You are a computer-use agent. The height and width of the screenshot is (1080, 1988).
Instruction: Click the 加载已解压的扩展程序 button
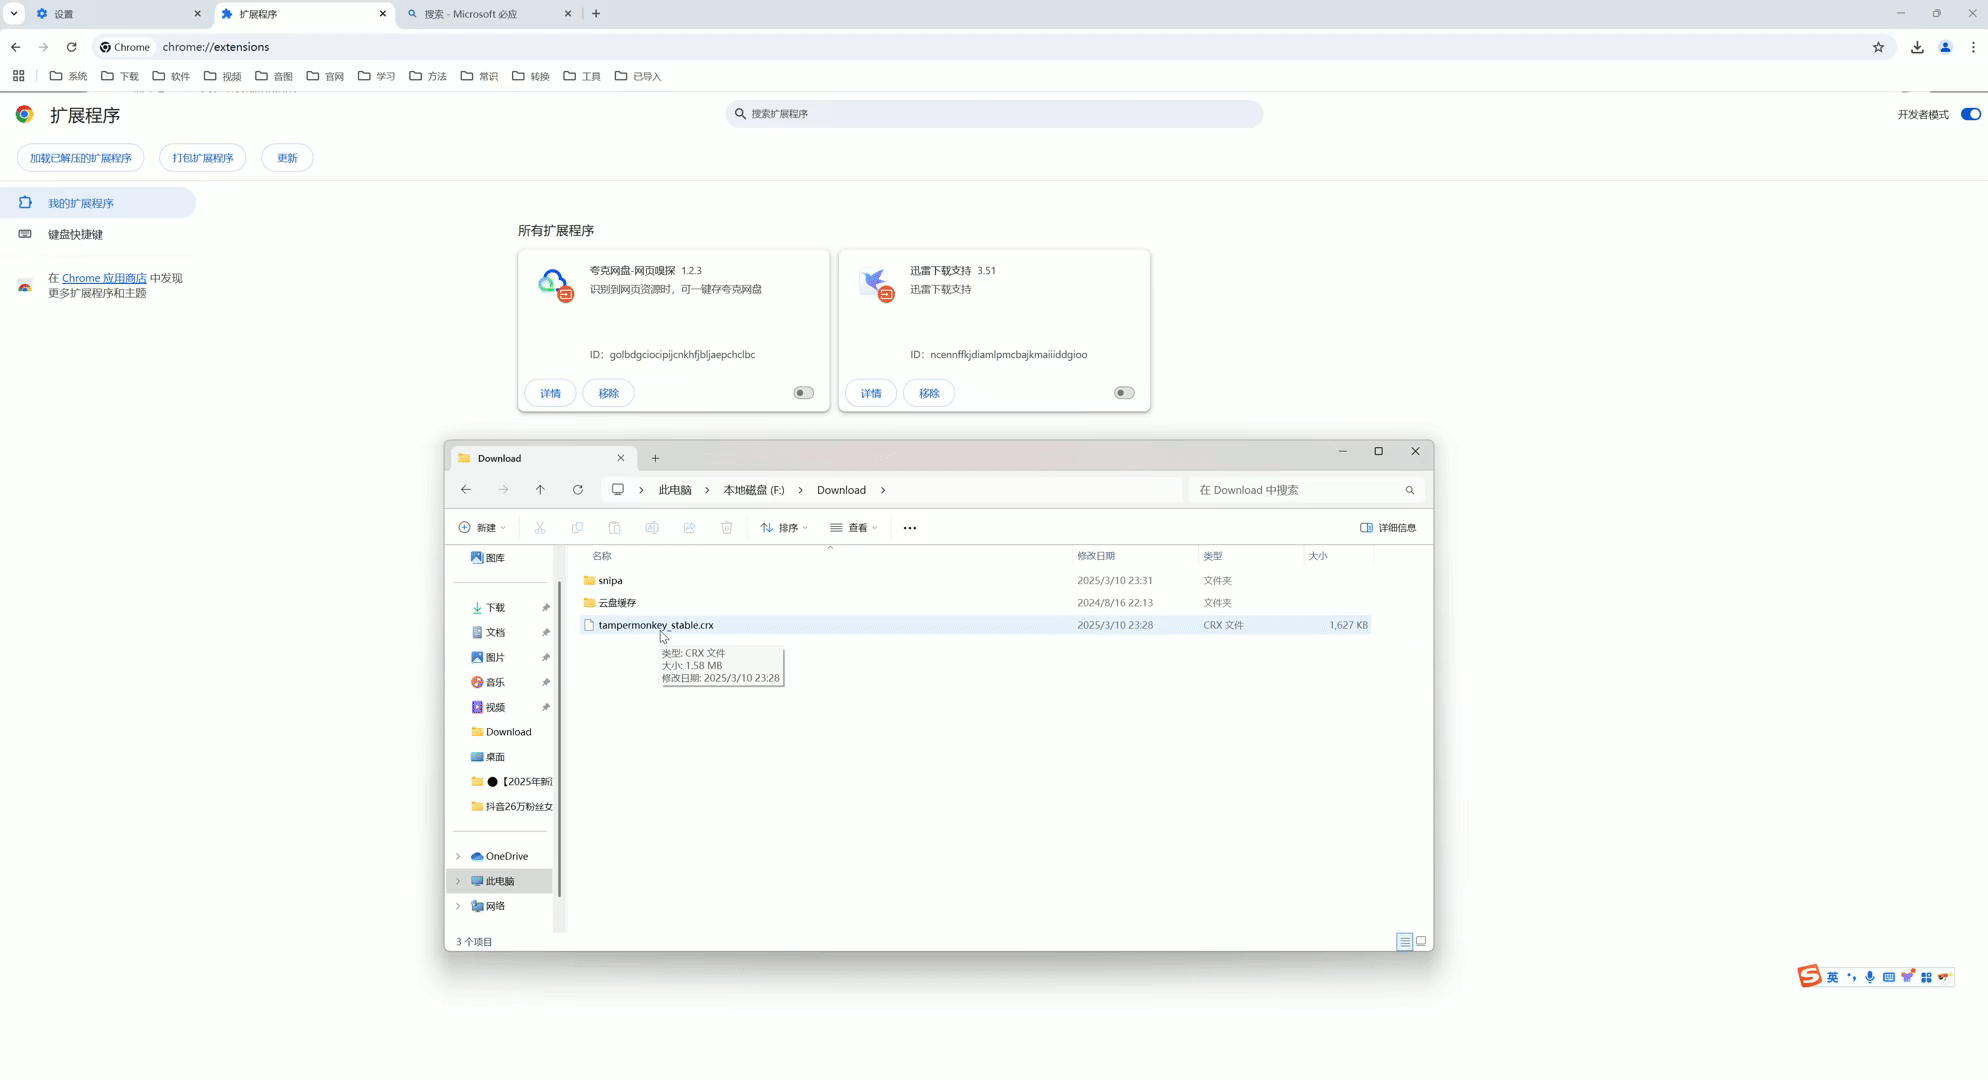[81, 158]
